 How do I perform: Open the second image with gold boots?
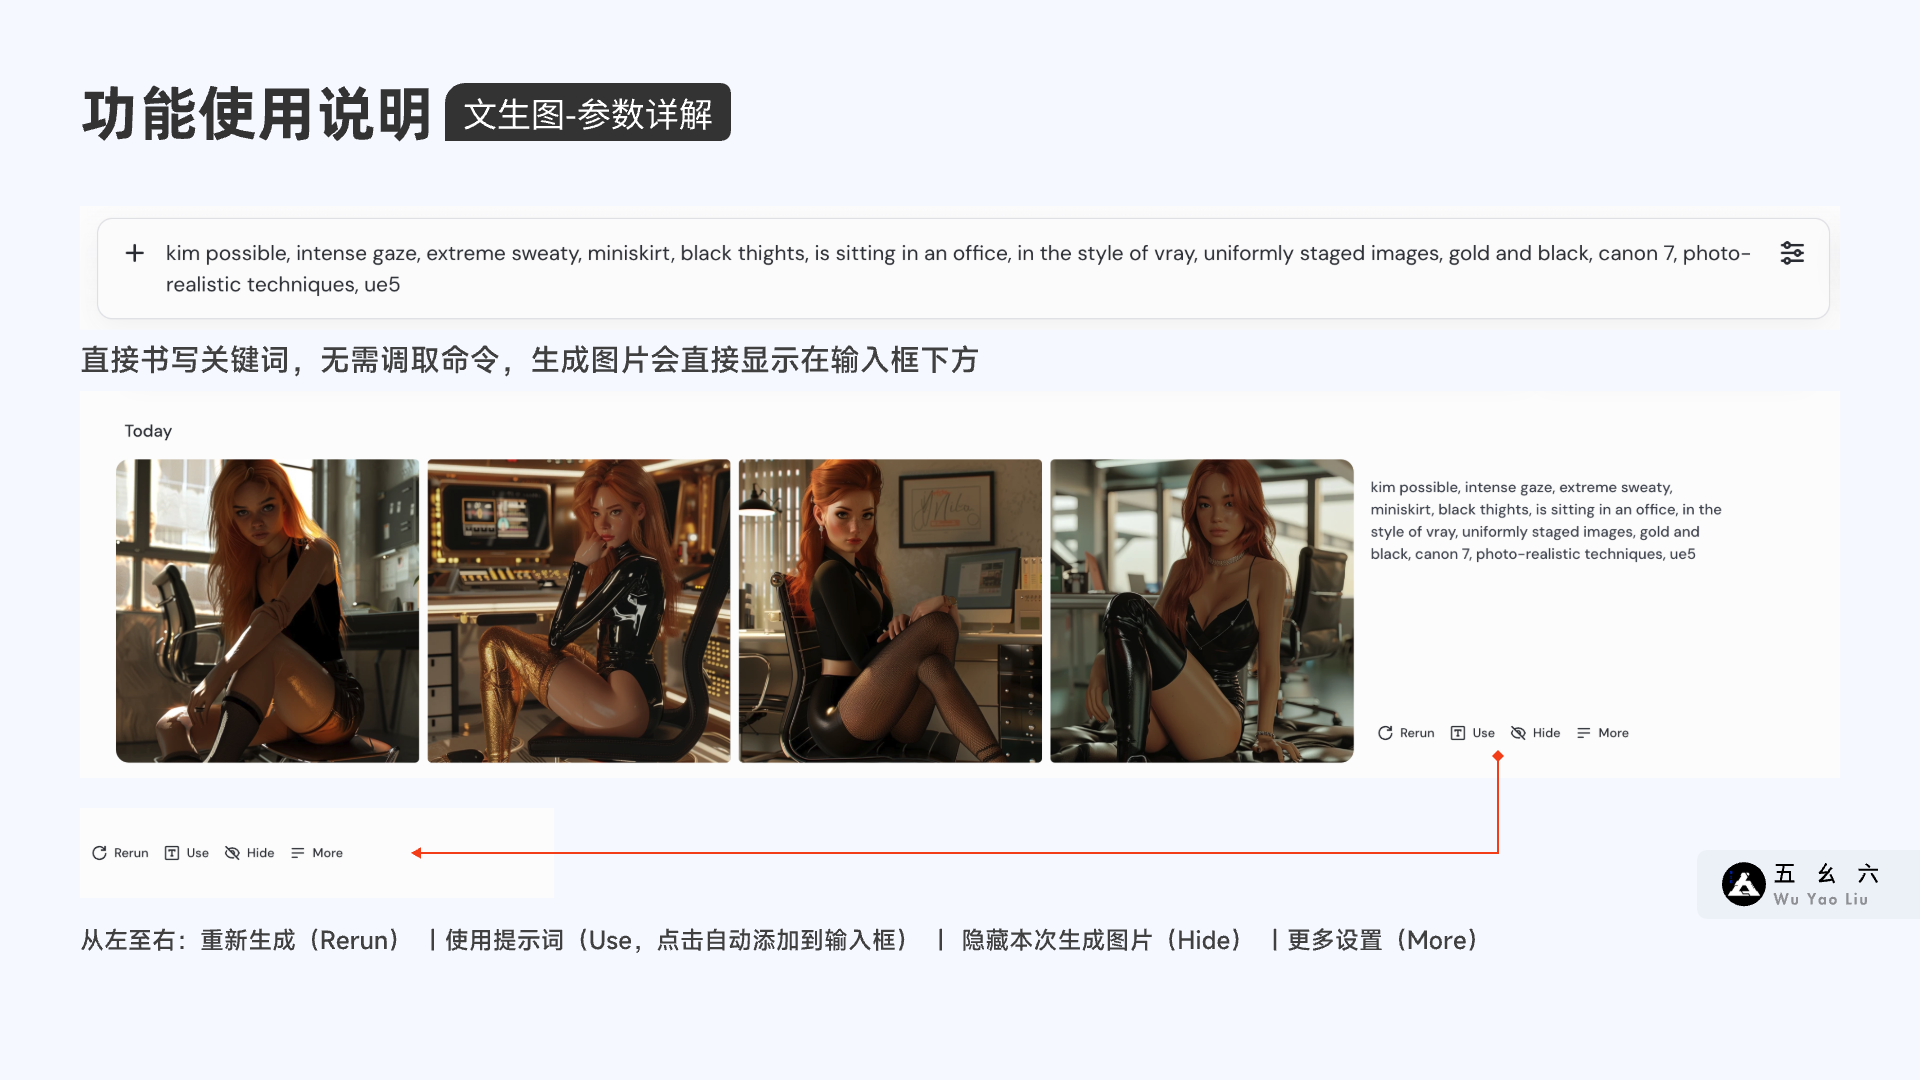[579, 611]
